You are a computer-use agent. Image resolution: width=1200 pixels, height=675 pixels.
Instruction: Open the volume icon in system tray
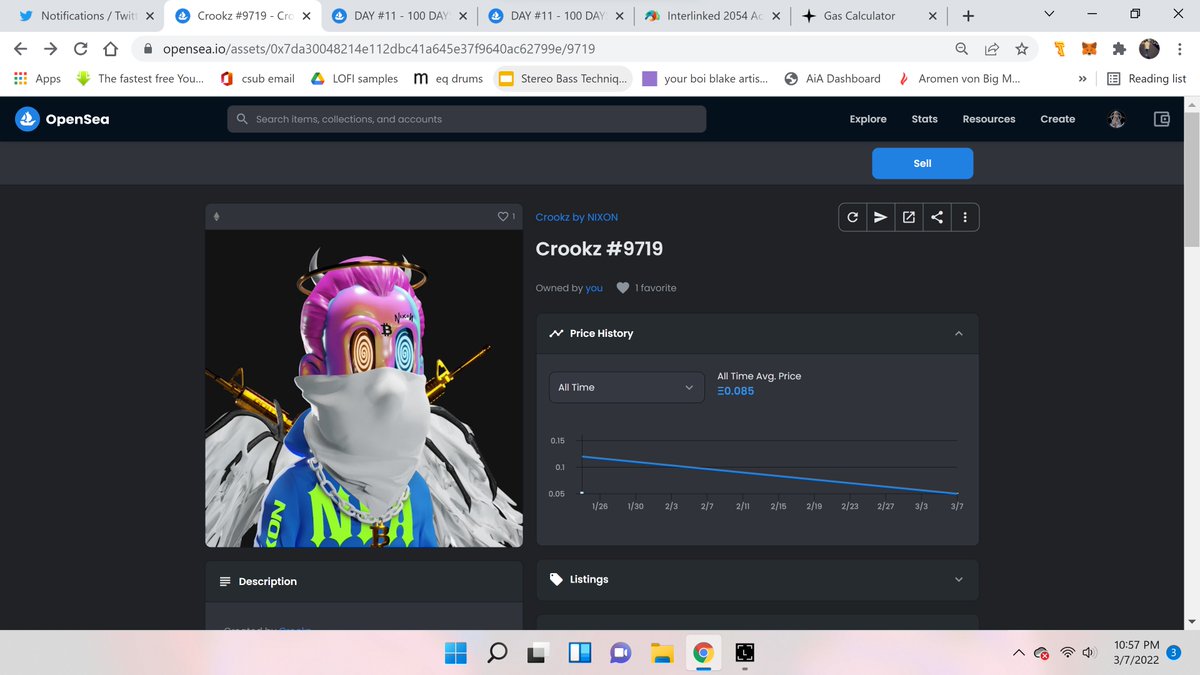point(1089,653)
